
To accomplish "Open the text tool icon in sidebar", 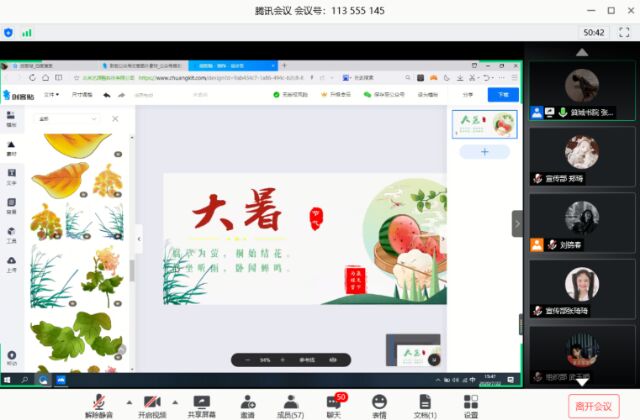I will [11, 177].
